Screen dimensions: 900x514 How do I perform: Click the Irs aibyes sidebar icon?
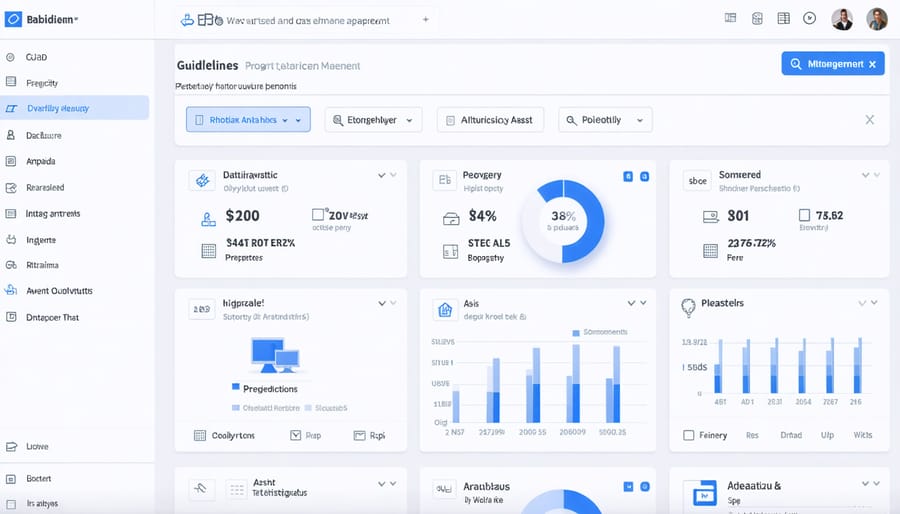[x=11, y=504]
